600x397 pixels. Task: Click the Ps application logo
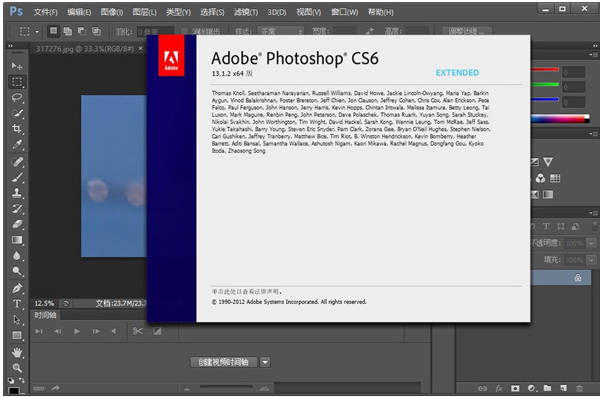pos(16,11)
